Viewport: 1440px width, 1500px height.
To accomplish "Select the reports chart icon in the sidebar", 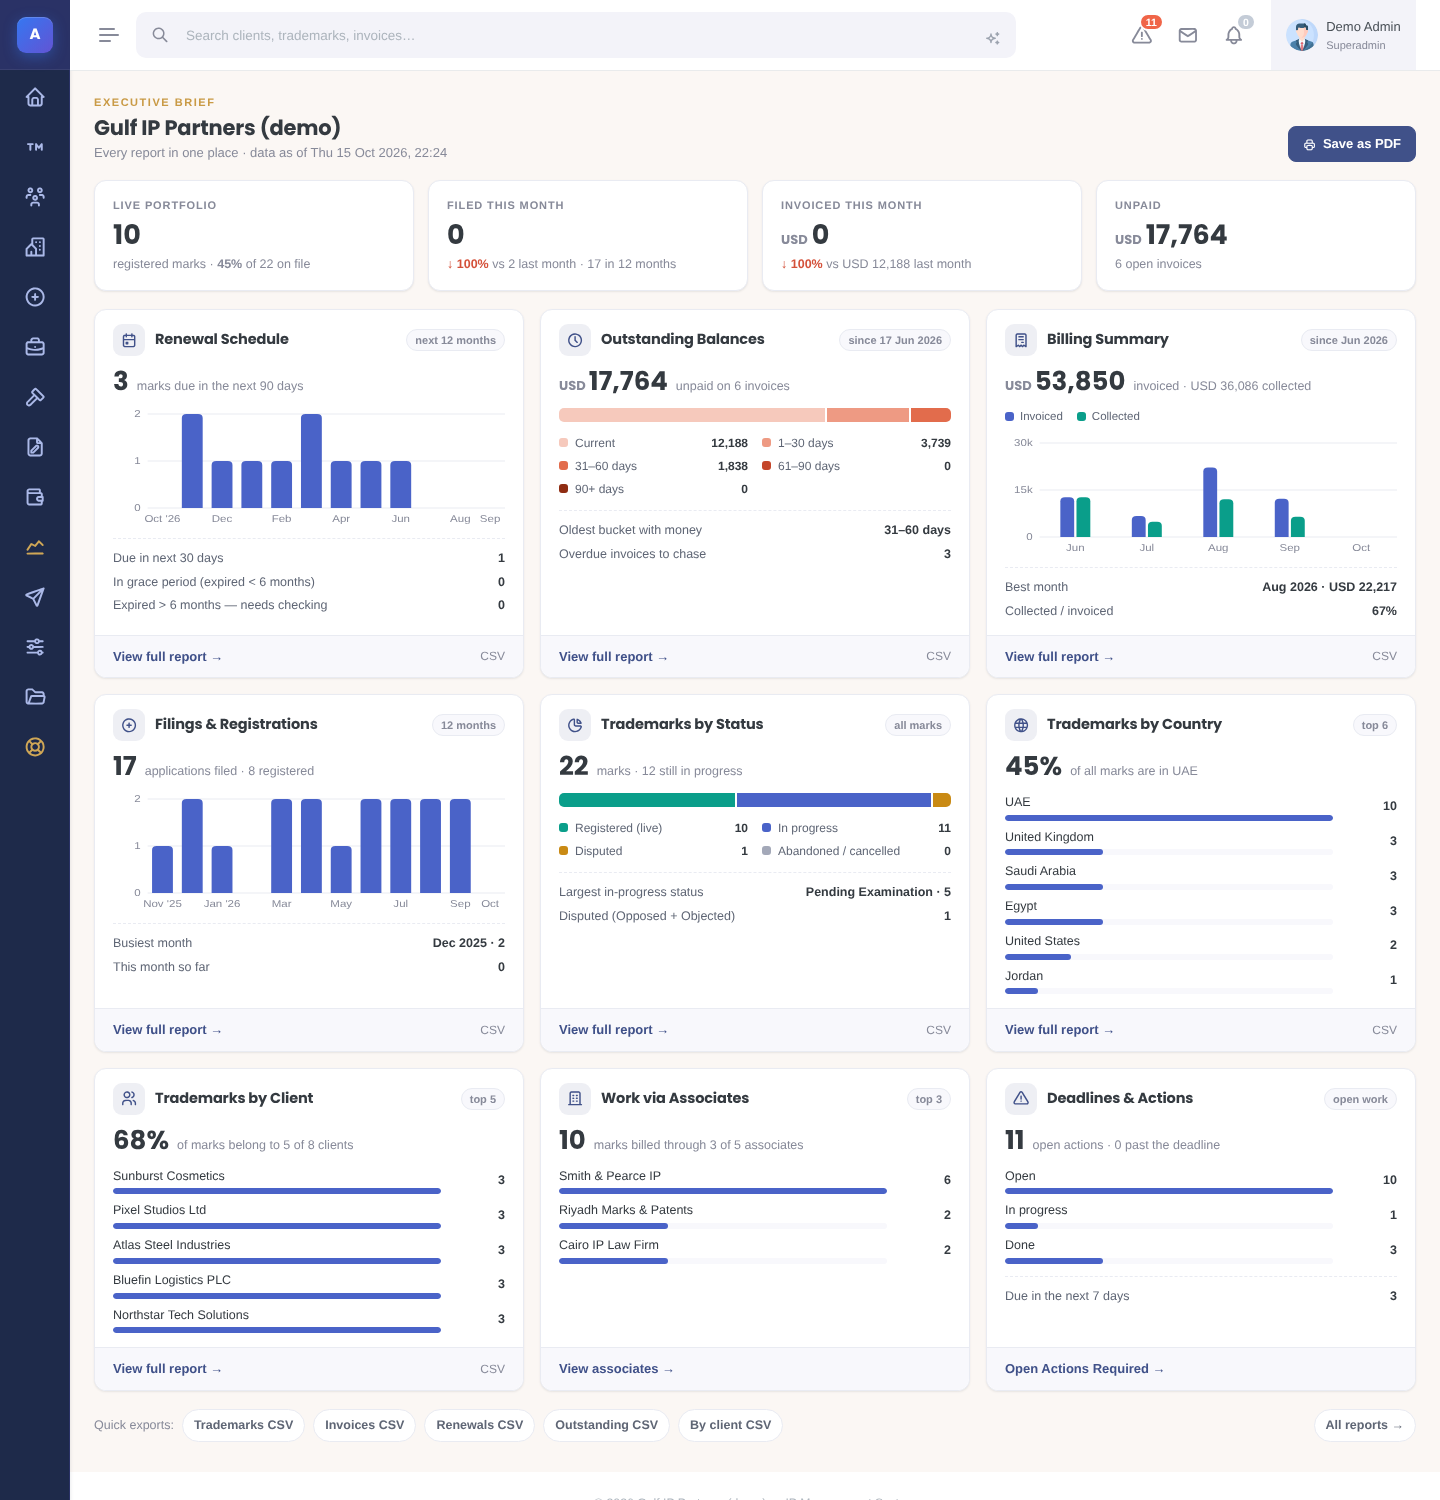I will tap(35, 547).
